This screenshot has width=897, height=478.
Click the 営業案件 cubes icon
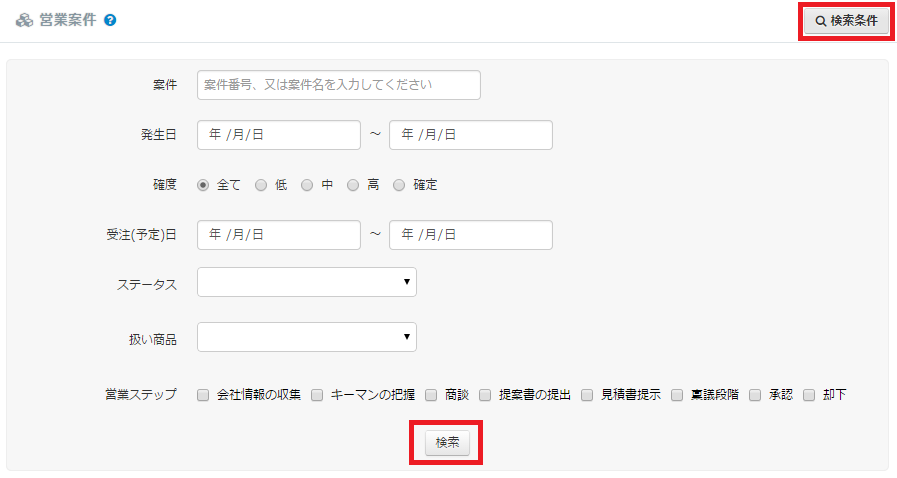(x=24, y=20)
